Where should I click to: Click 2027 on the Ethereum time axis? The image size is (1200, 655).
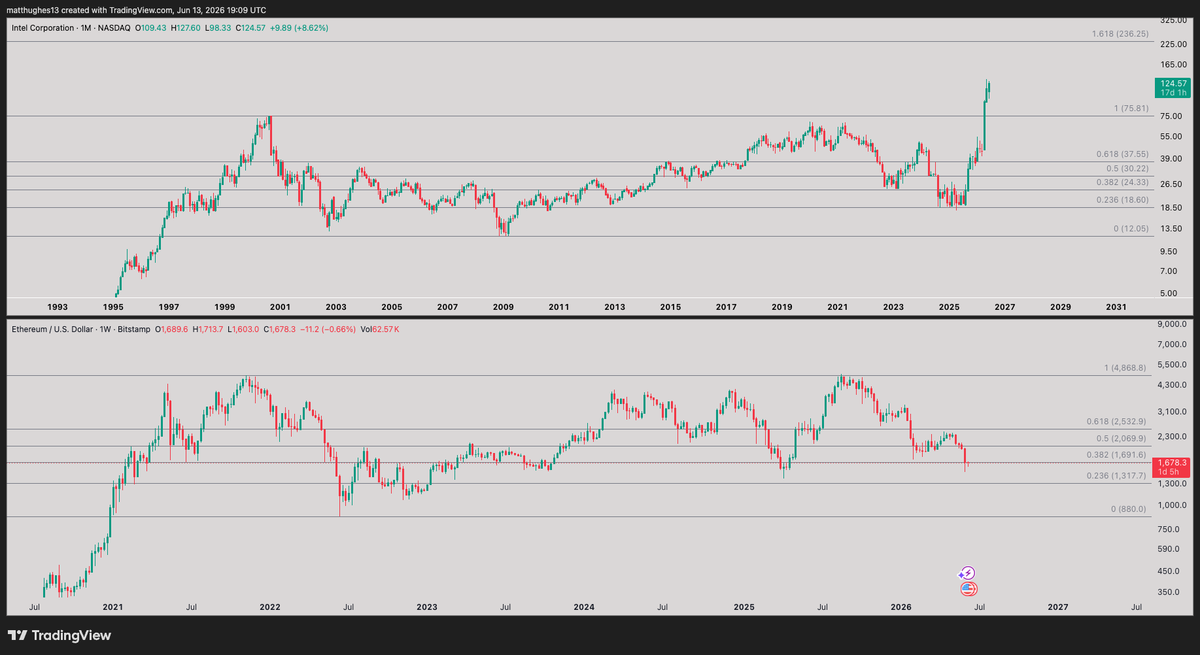(1058, 607)
